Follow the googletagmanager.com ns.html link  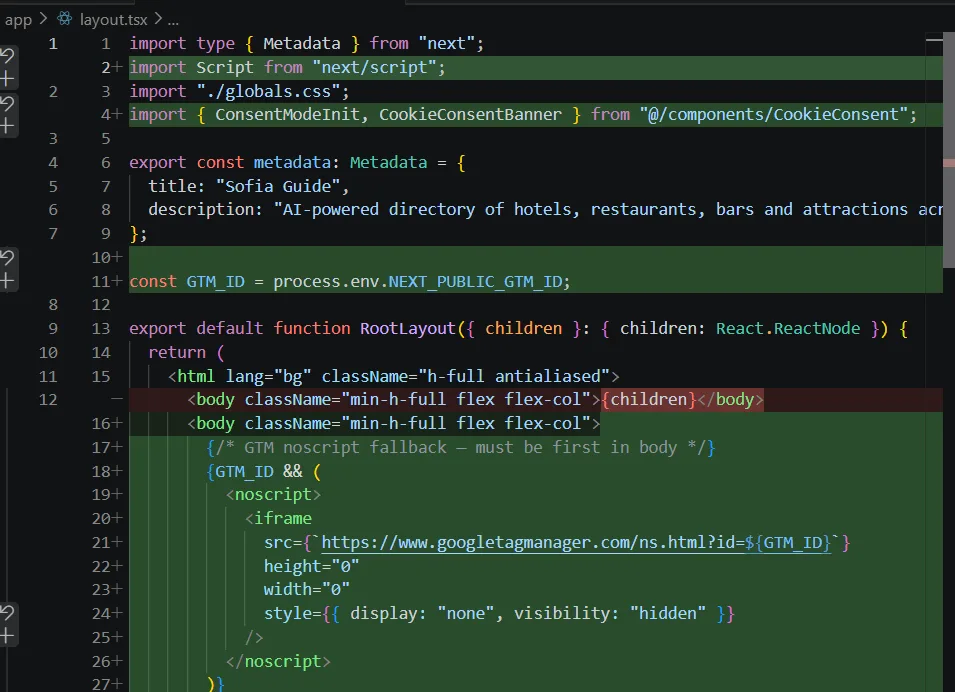click(576, 542)
